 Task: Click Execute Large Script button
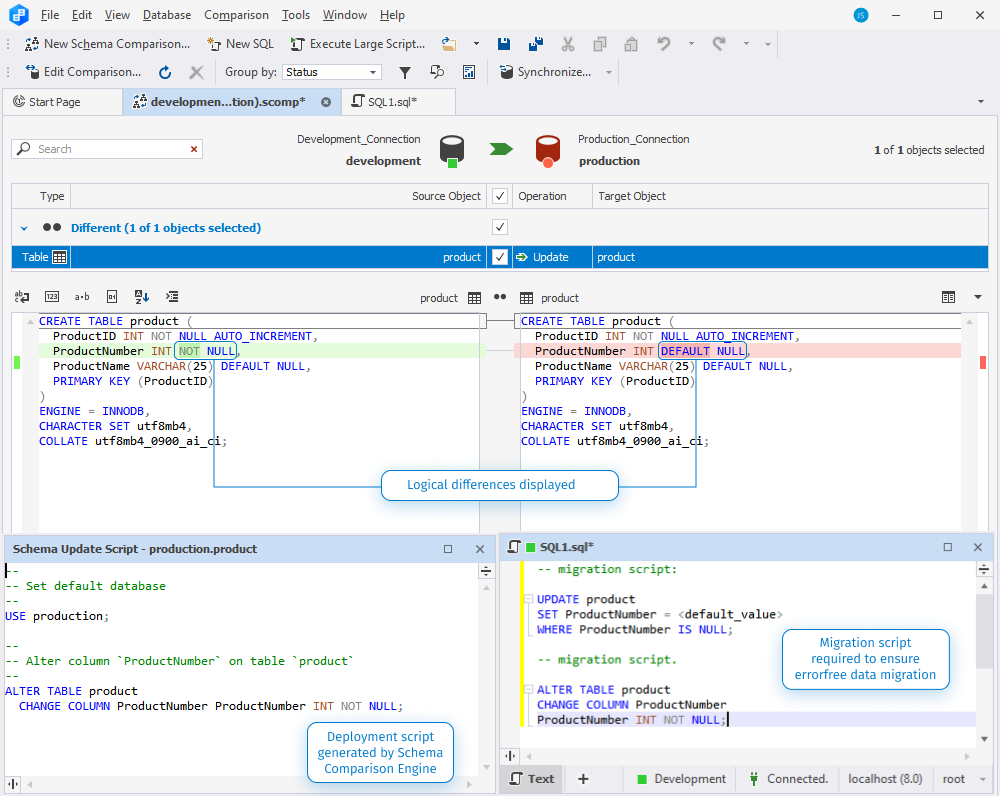point(358,44)
